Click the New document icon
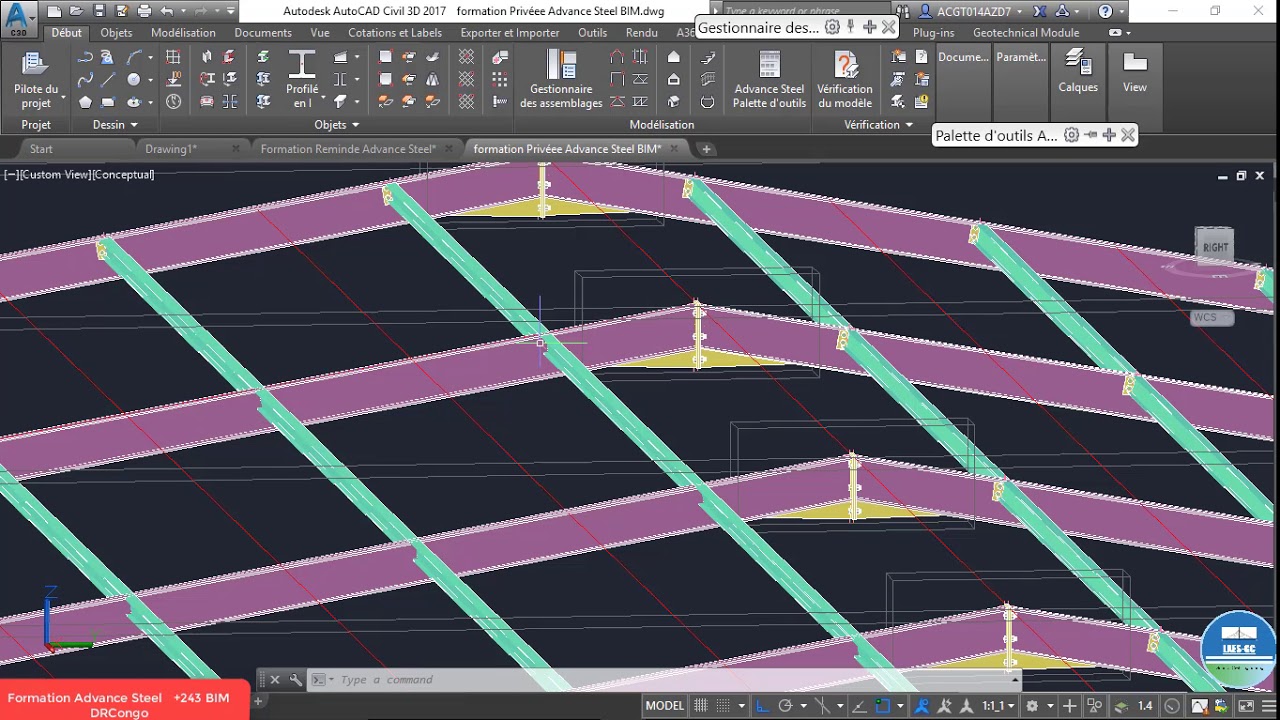This screenshot has width=1280, height=720. click(x=54, y=11)
